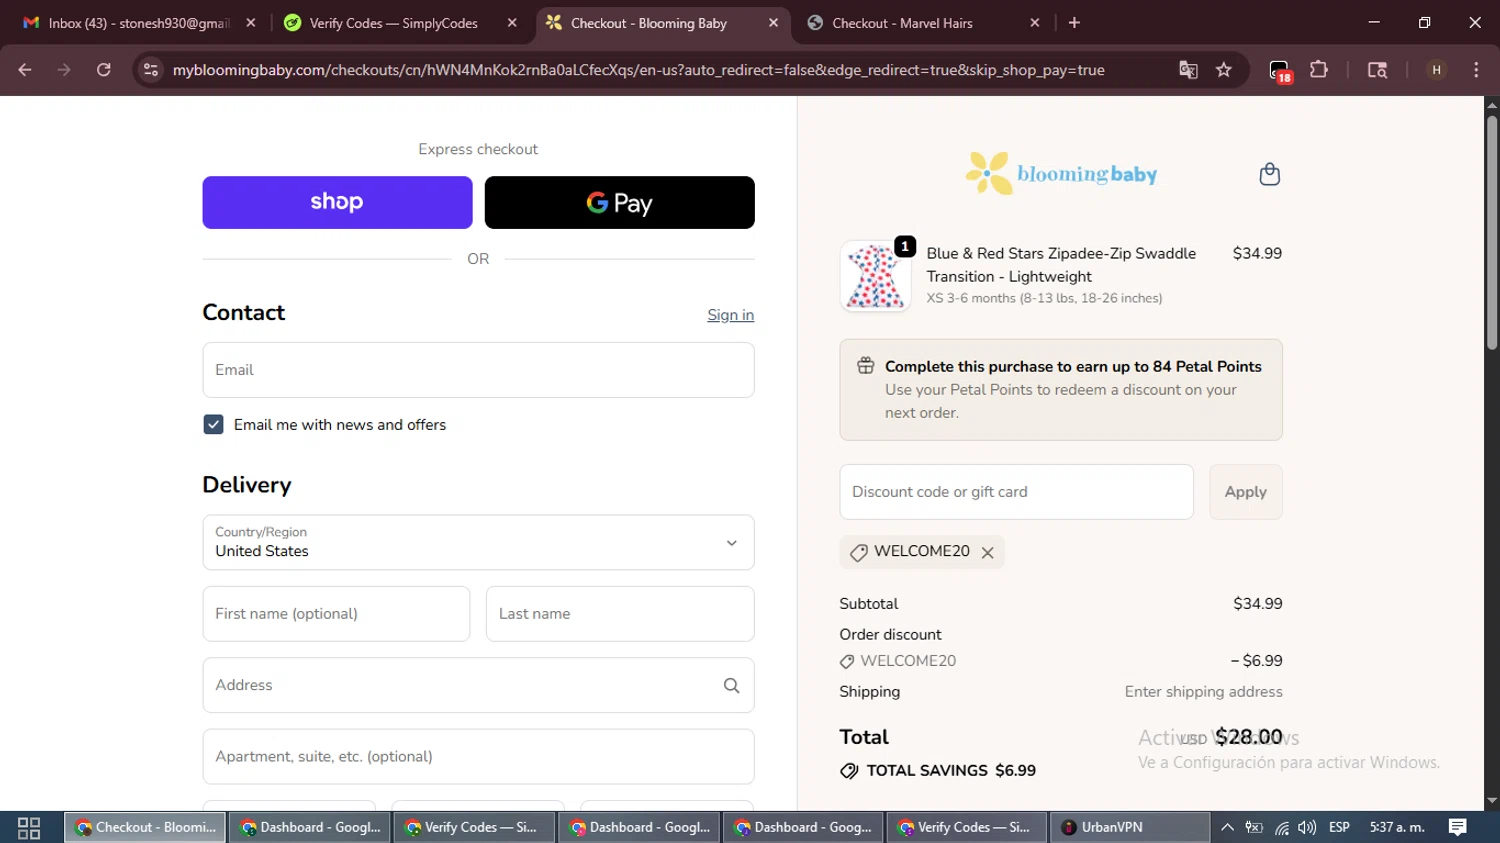Pay with Google Pay button
This screenshot has height=843, width=1500.
[x=619, y=202]
